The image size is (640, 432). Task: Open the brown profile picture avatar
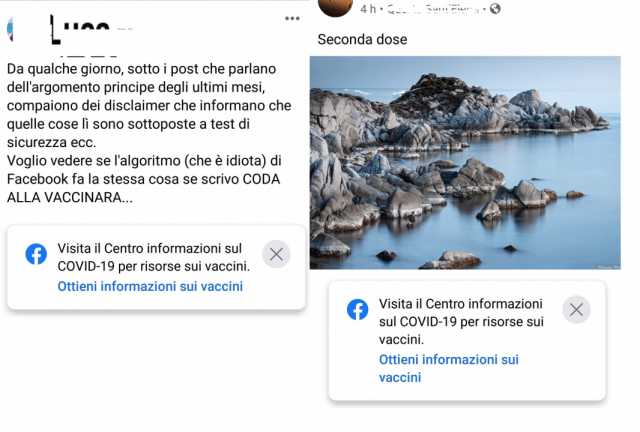pyautogui.click(x=336, y=5)
